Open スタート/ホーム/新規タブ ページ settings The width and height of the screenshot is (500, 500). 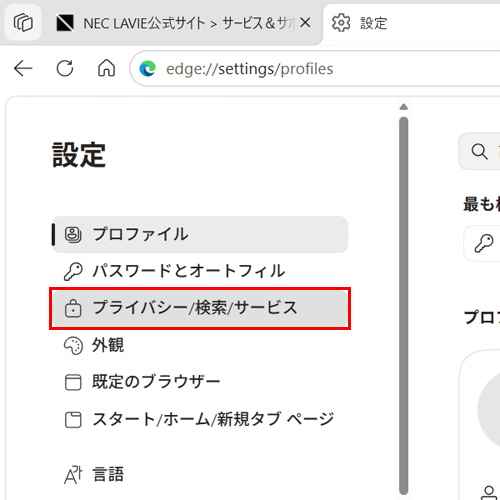200,419
